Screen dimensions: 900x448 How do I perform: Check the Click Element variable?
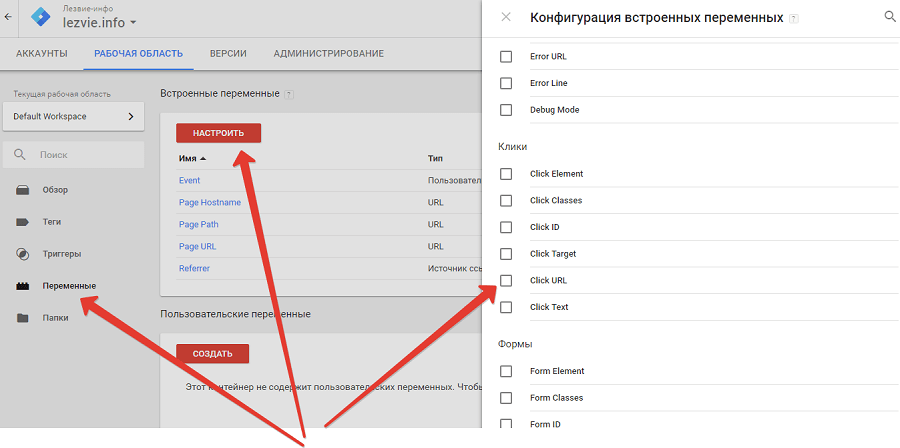point(506,174)
